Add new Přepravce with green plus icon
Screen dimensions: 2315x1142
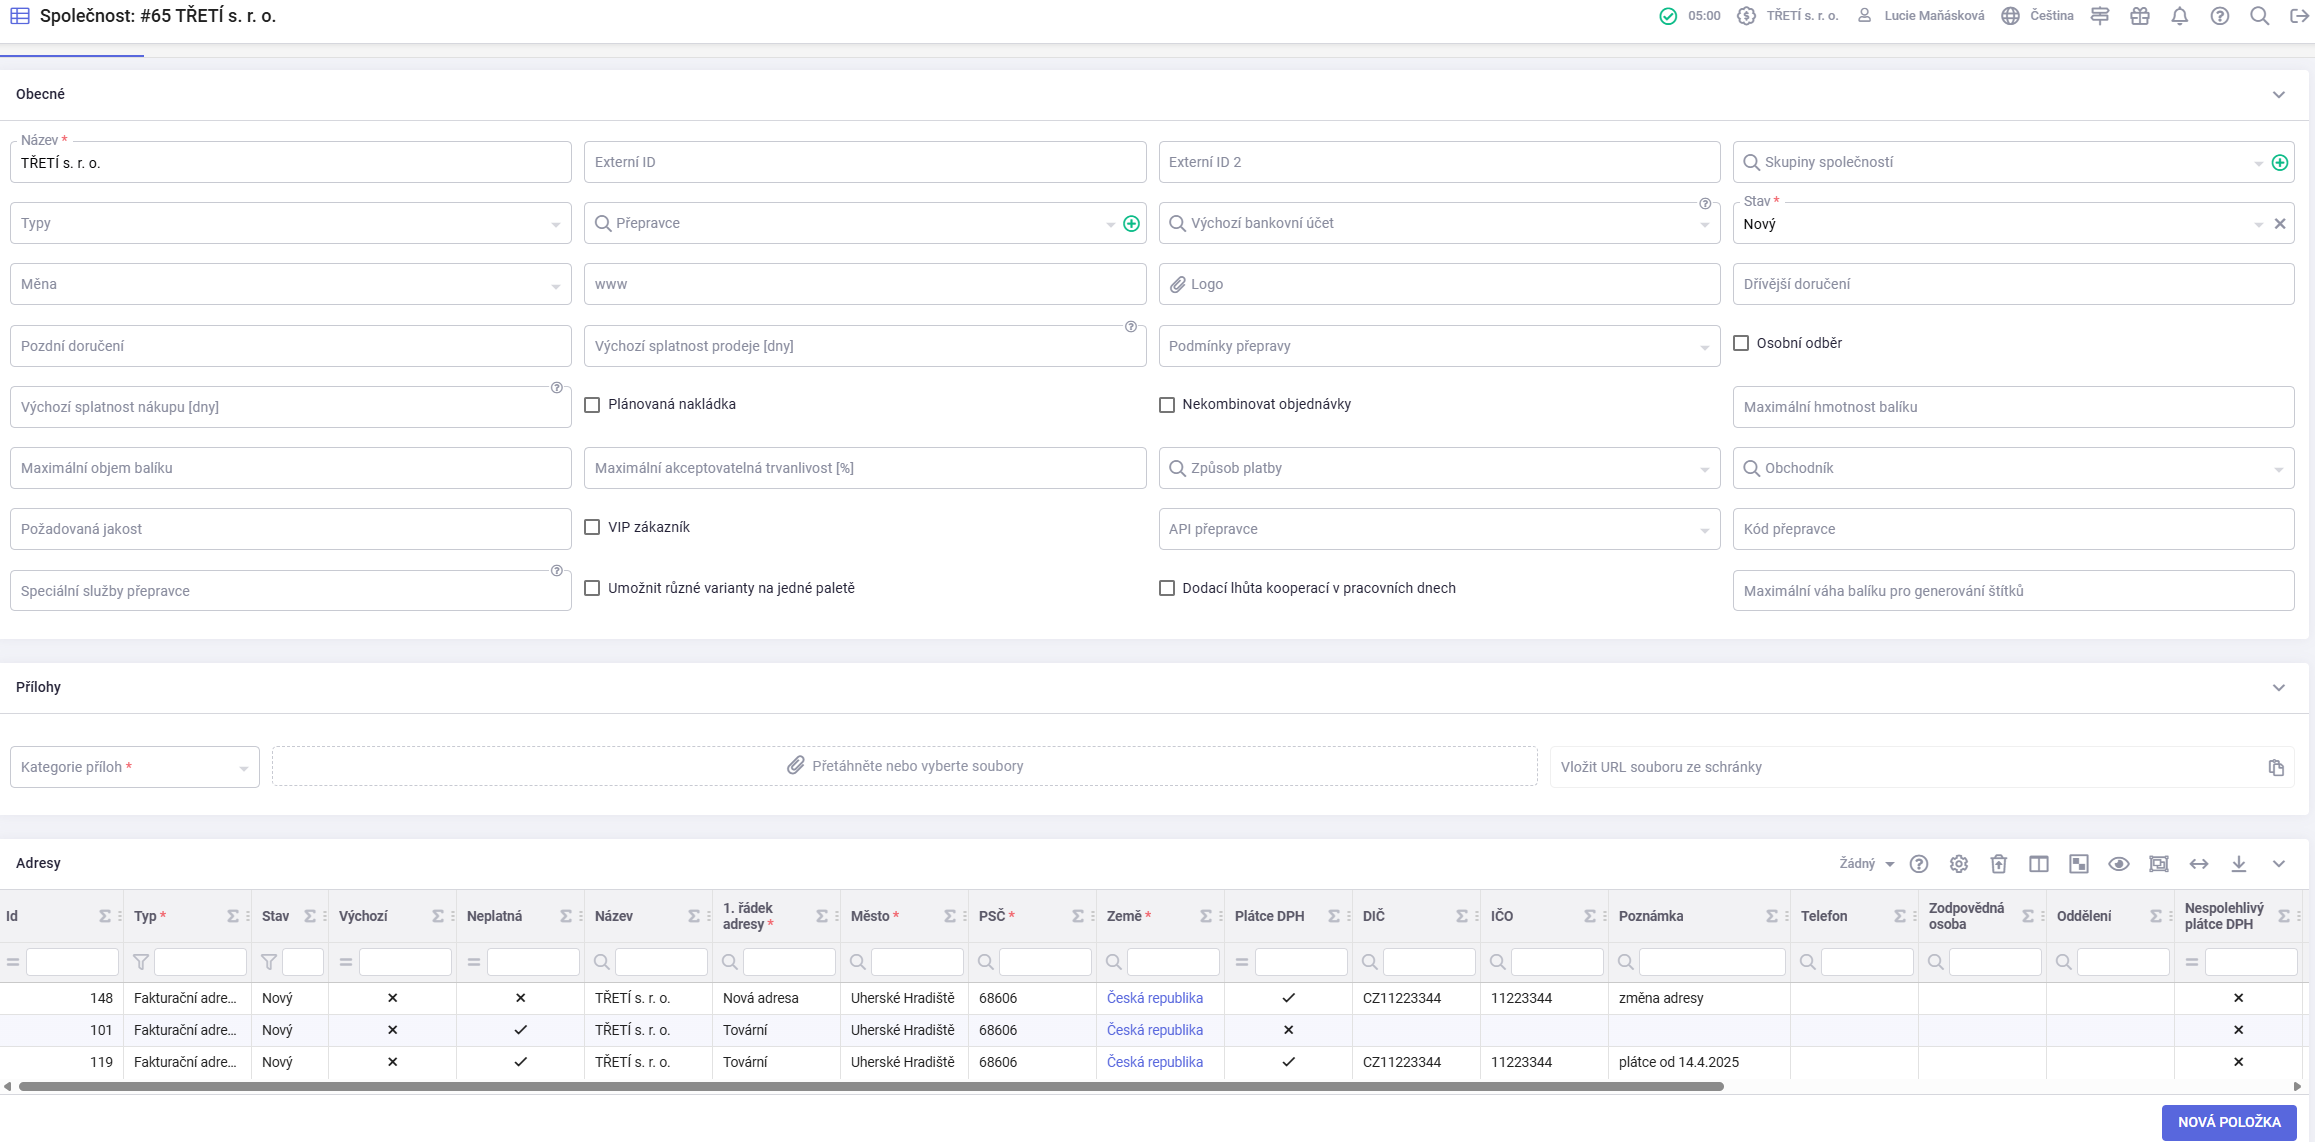(x=1131, y=224)
